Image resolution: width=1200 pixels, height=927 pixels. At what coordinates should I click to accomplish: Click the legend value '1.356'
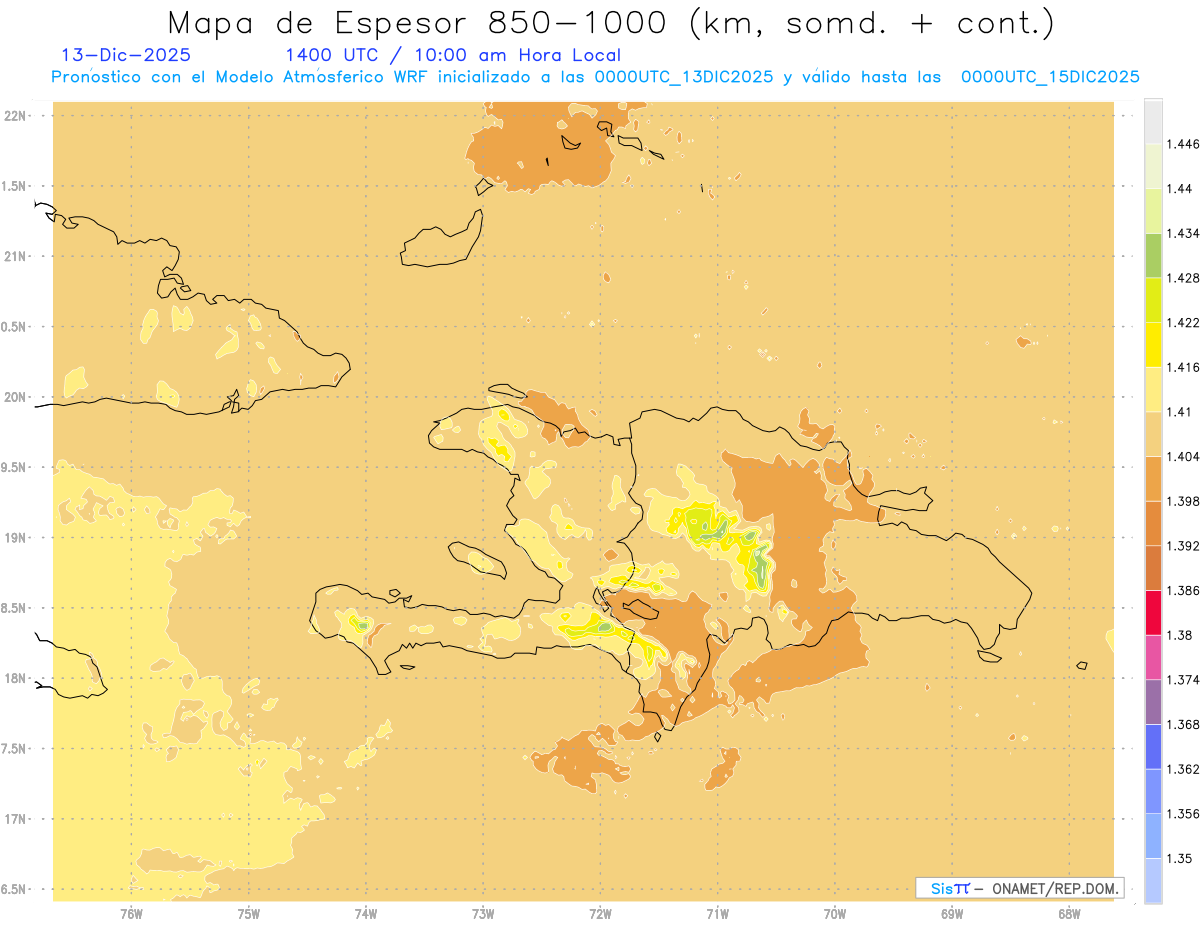click(x=1183, y=814)
